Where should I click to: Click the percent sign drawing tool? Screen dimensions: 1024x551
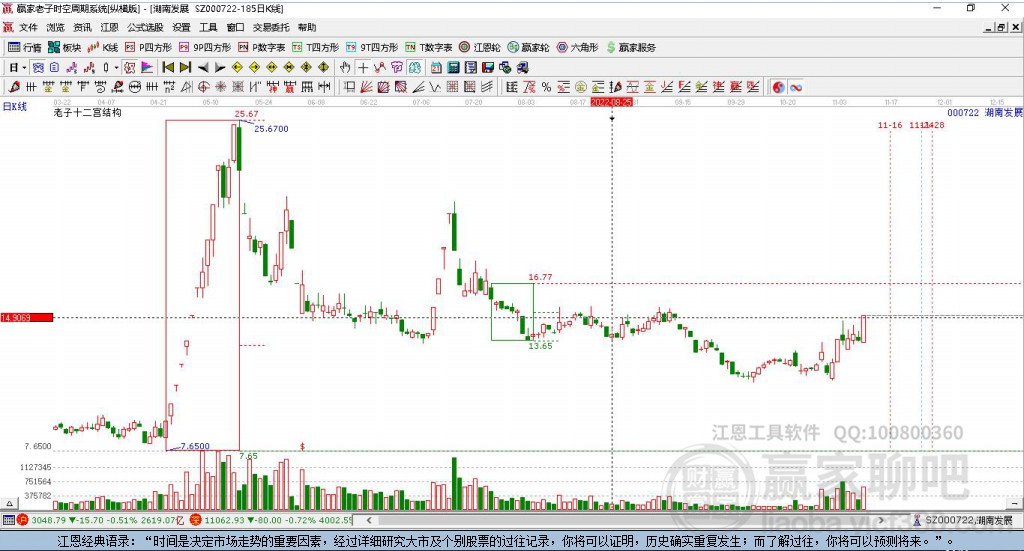tap(546, 87)
